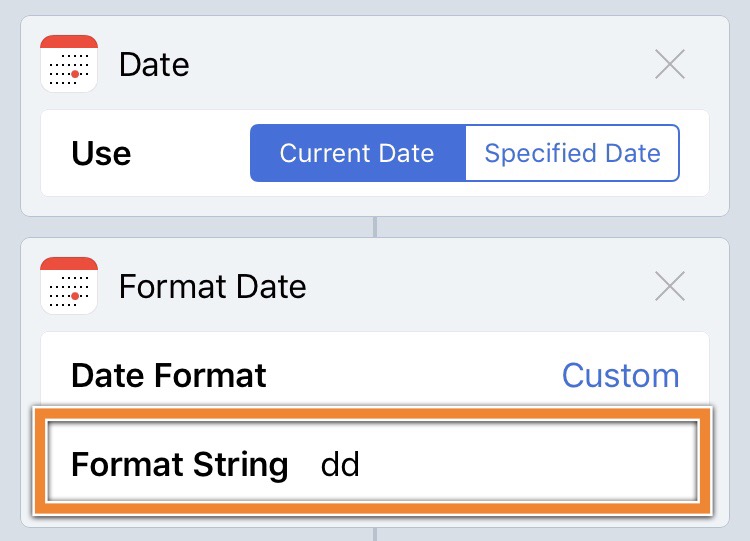Click the Date action calendar icon
The image size is (750, 541).
point(69,65)
